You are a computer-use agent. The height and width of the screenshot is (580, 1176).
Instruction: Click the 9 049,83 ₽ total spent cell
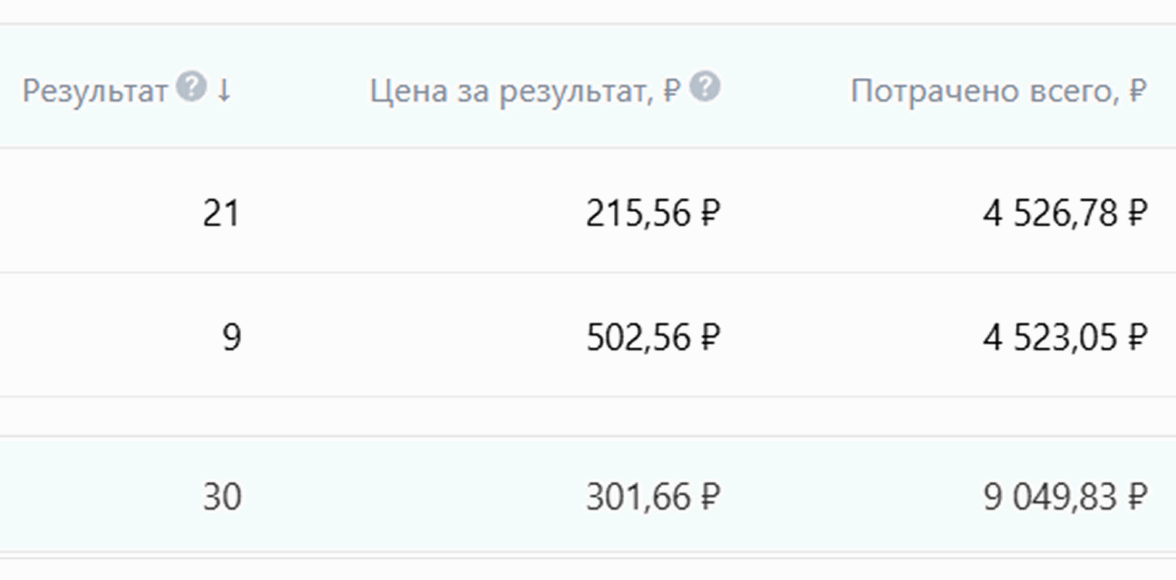click(x=1064, y=496)
